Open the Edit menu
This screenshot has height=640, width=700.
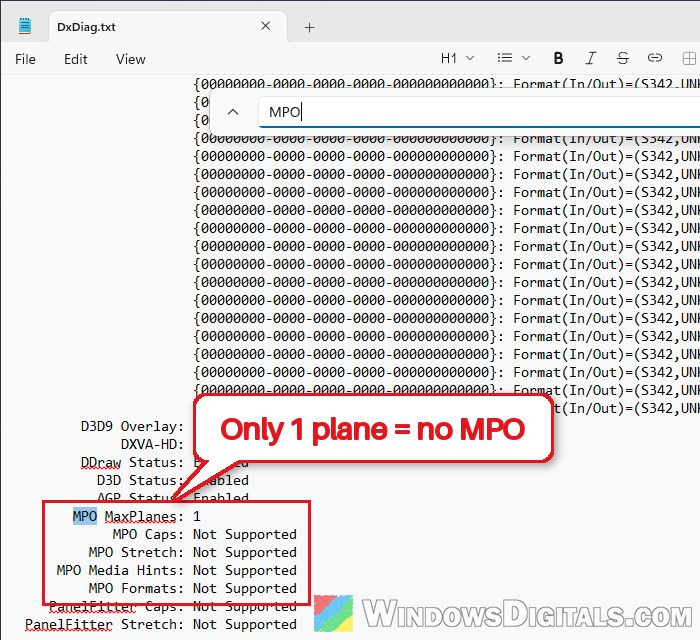(x=75, y=59)
